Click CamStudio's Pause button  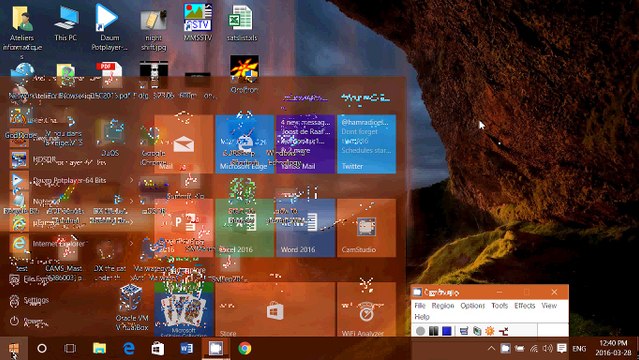tap(434, 331)
